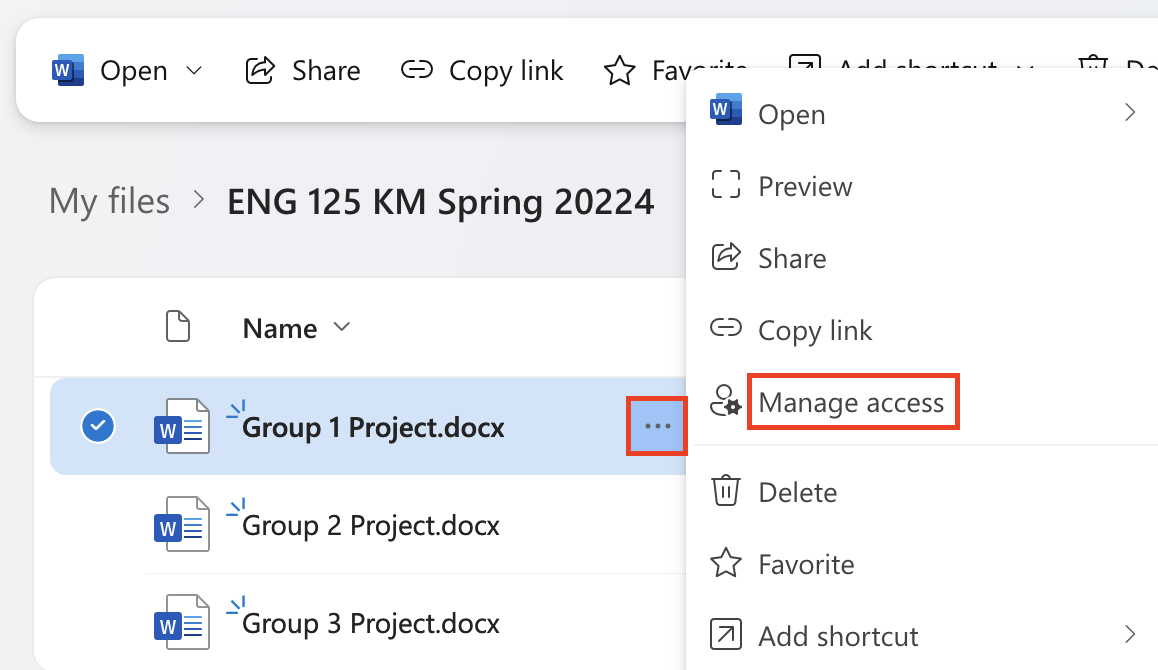
Task: Click the Add shortcut icon in the context menu
Action: 724,635
